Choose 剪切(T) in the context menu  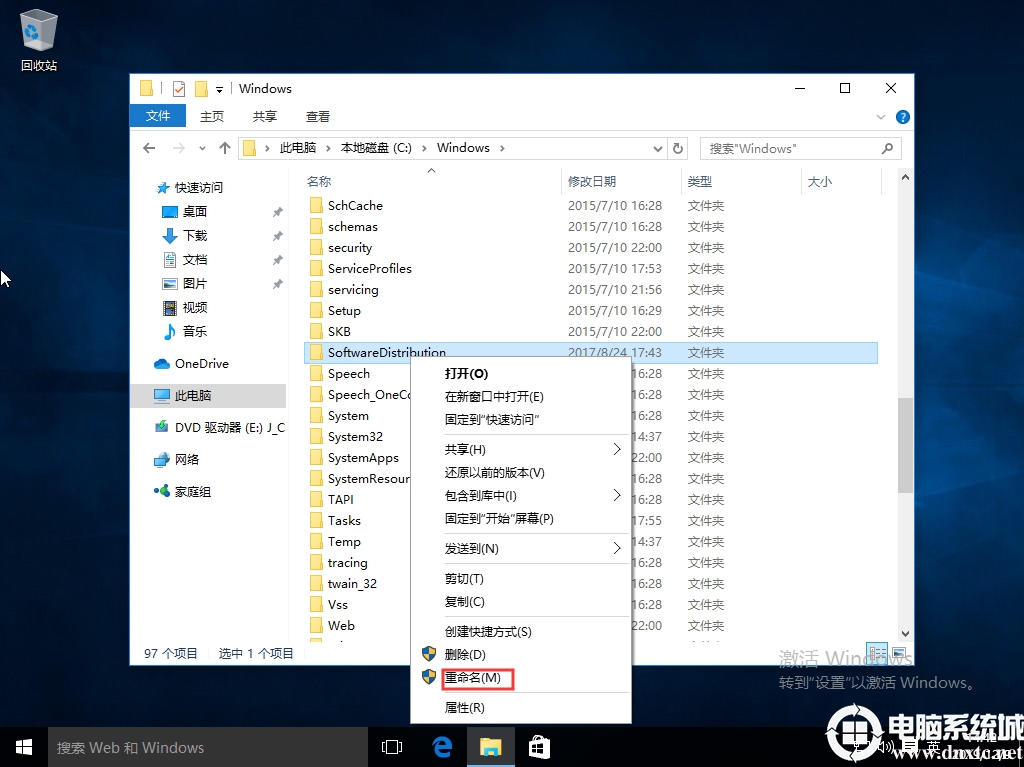[x=464, y=579]
